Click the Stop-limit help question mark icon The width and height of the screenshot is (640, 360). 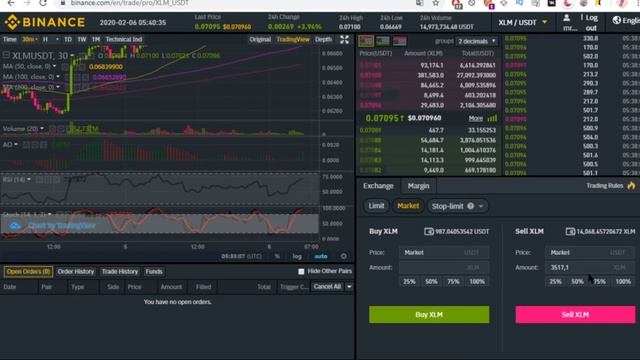coord(471,206)
